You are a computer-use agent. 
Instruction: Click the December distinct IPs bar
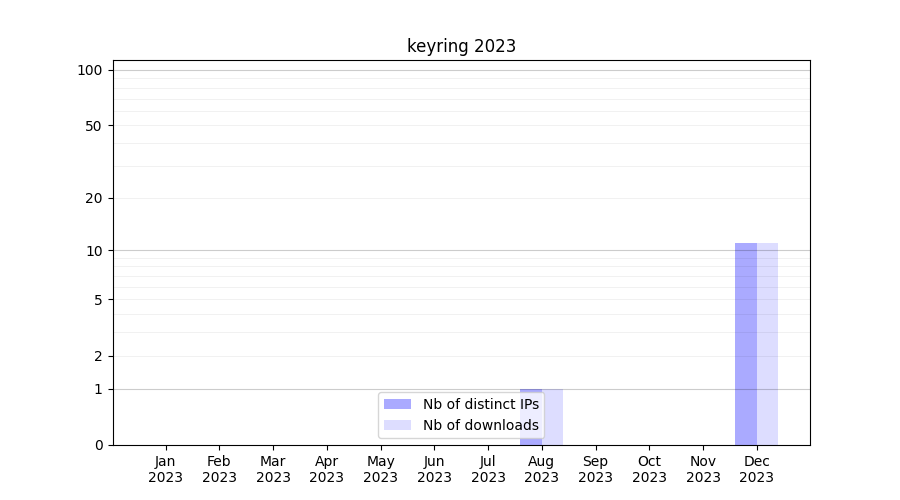[x=746, y=343]
